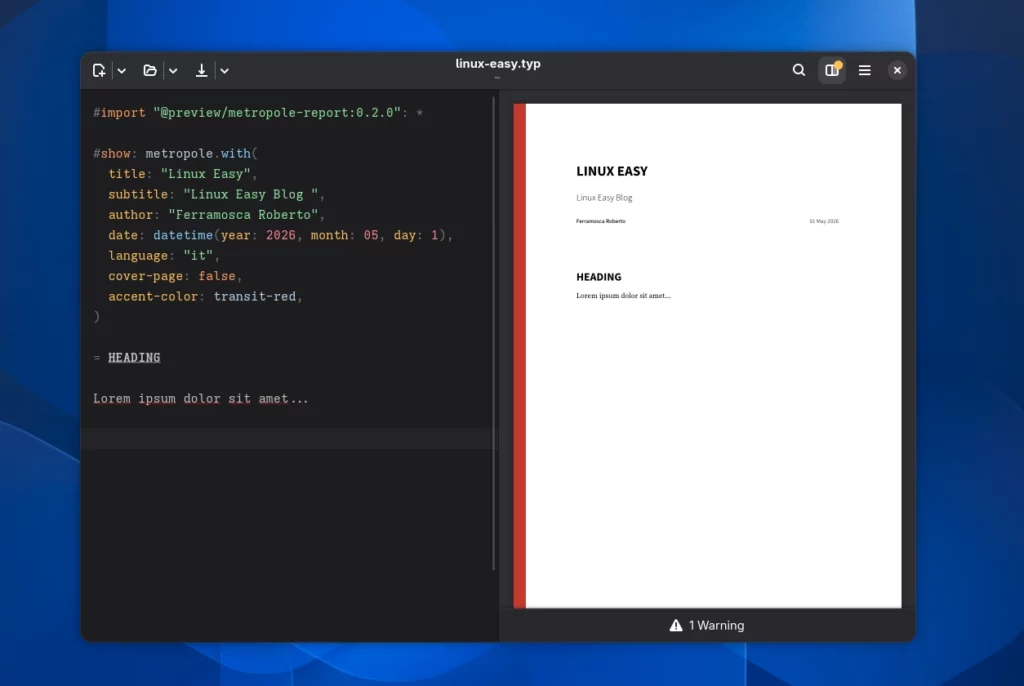Click the Lorem ipsum line in the editor
Screen dimensions: 1024x686
point(200,399)
